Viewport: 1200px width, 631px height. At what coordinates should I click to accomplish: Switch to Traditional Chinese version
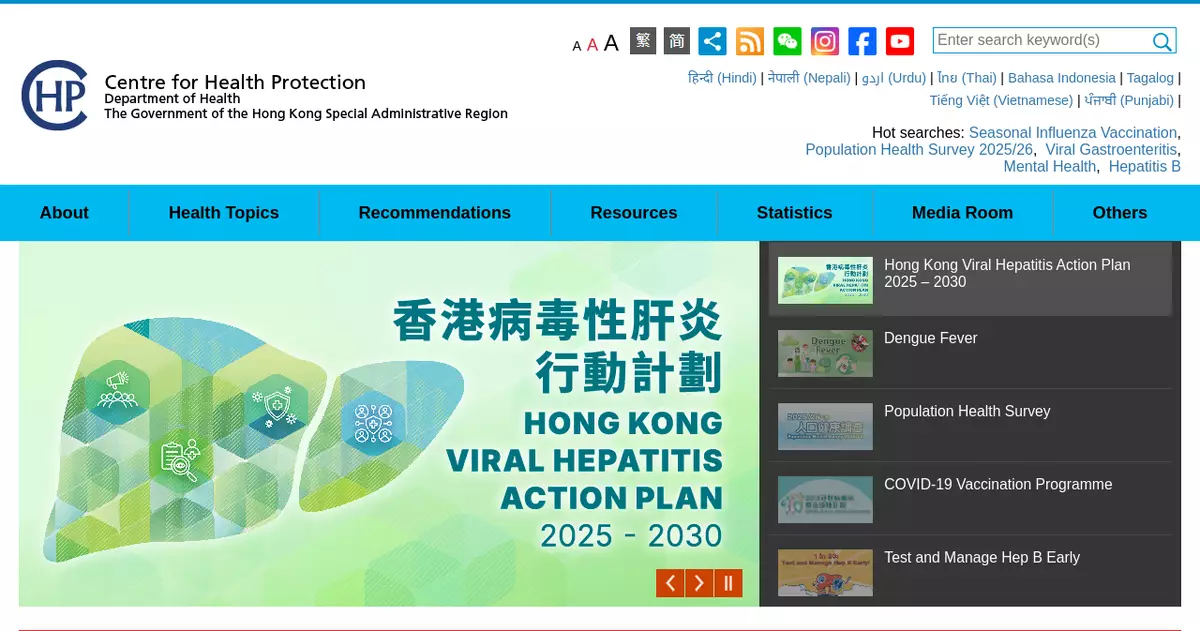[x=643, y=41]
